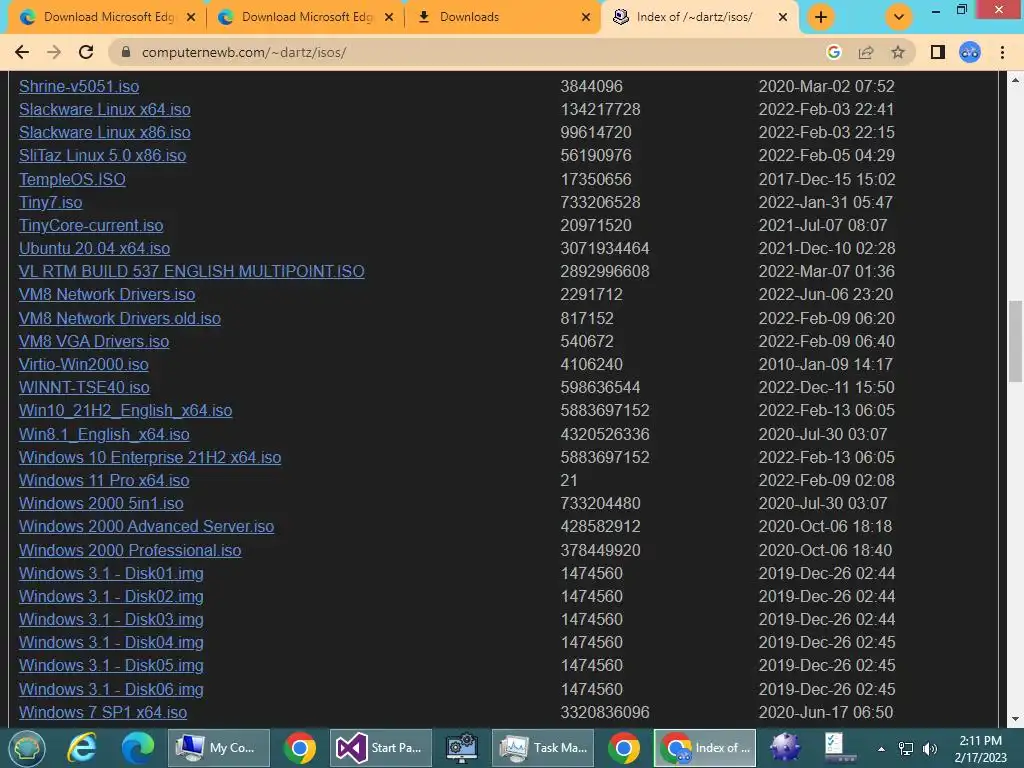Open the Windows 11 Pro x64.iso link

[x=104, y=480]
